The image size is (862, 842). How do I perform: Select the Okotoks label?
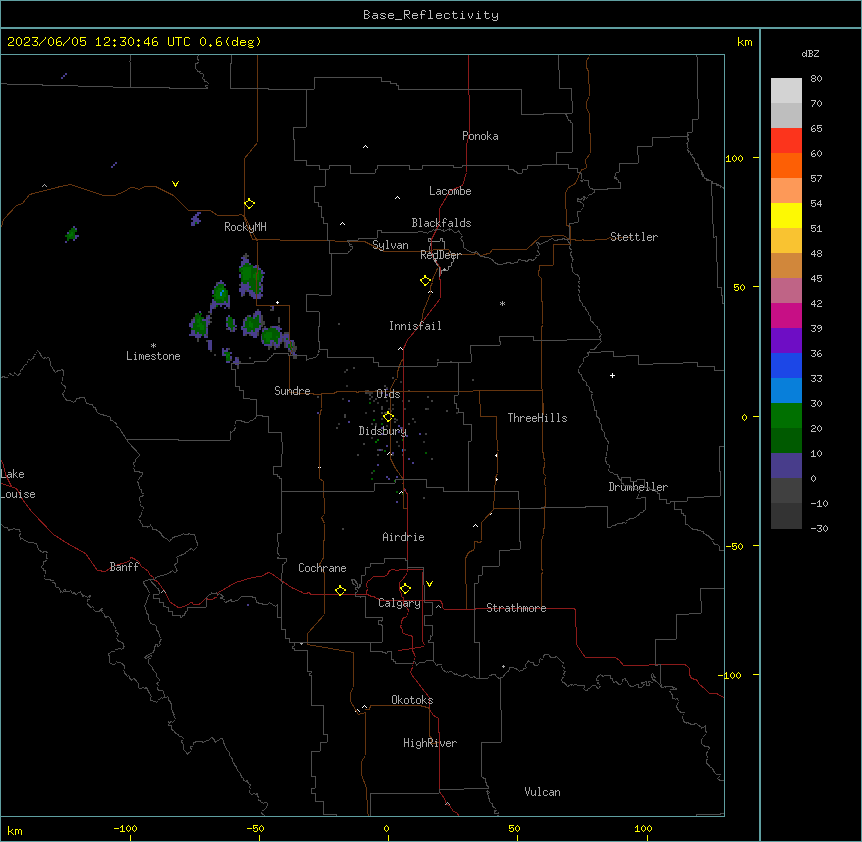[412, 700]
